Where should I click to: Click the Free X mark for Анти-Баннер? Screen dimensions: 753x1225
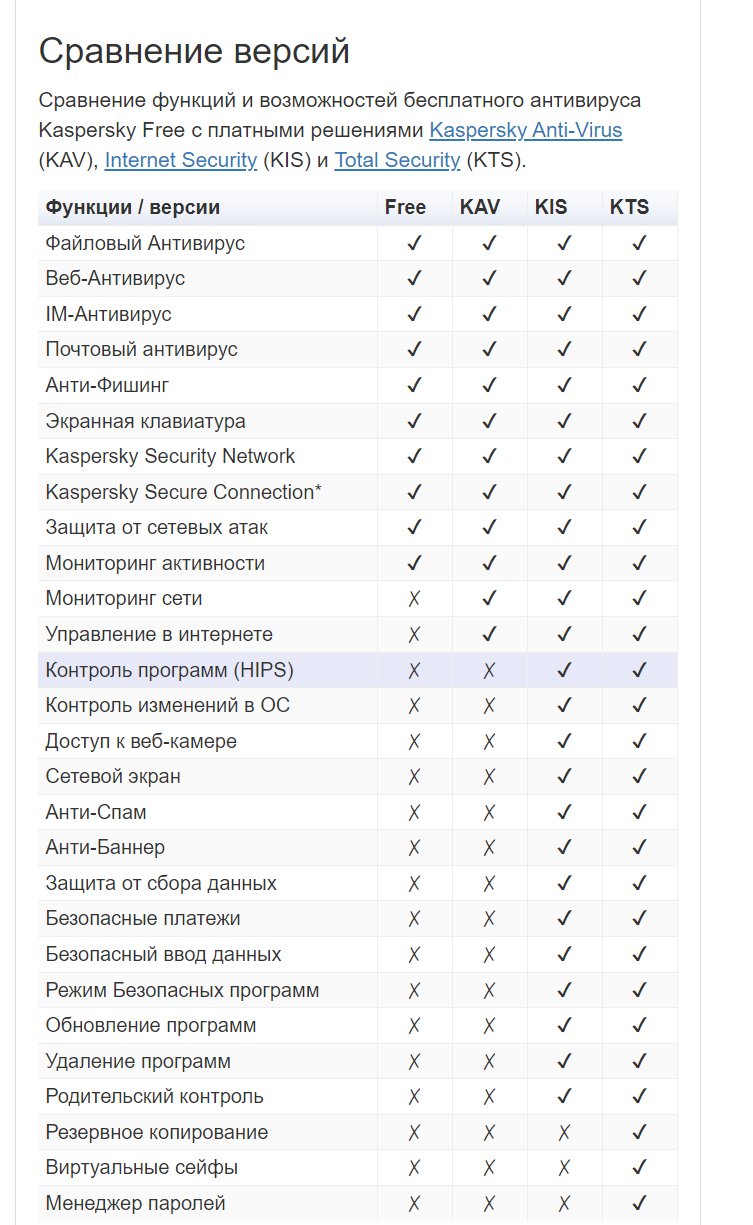click(x=415, y=848)
